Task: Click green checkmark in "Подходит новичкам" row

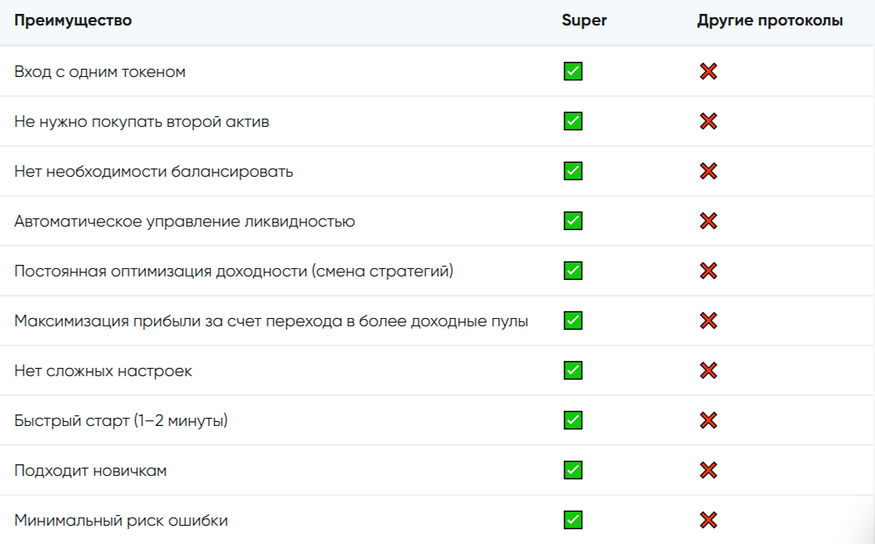Action: click(573, 470)
